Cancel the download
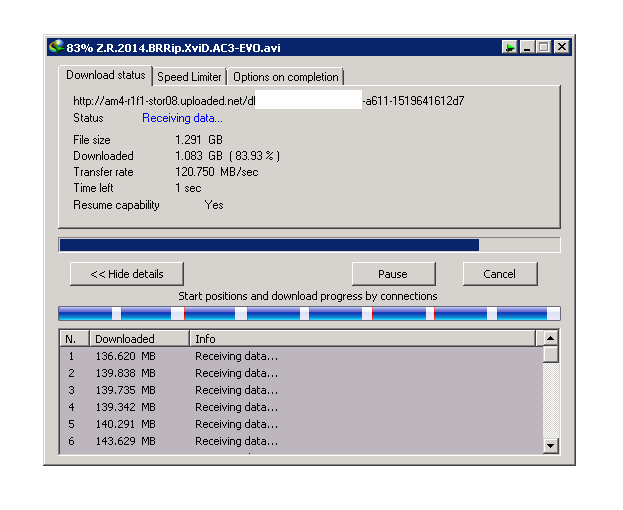 [x=500, y=274]
